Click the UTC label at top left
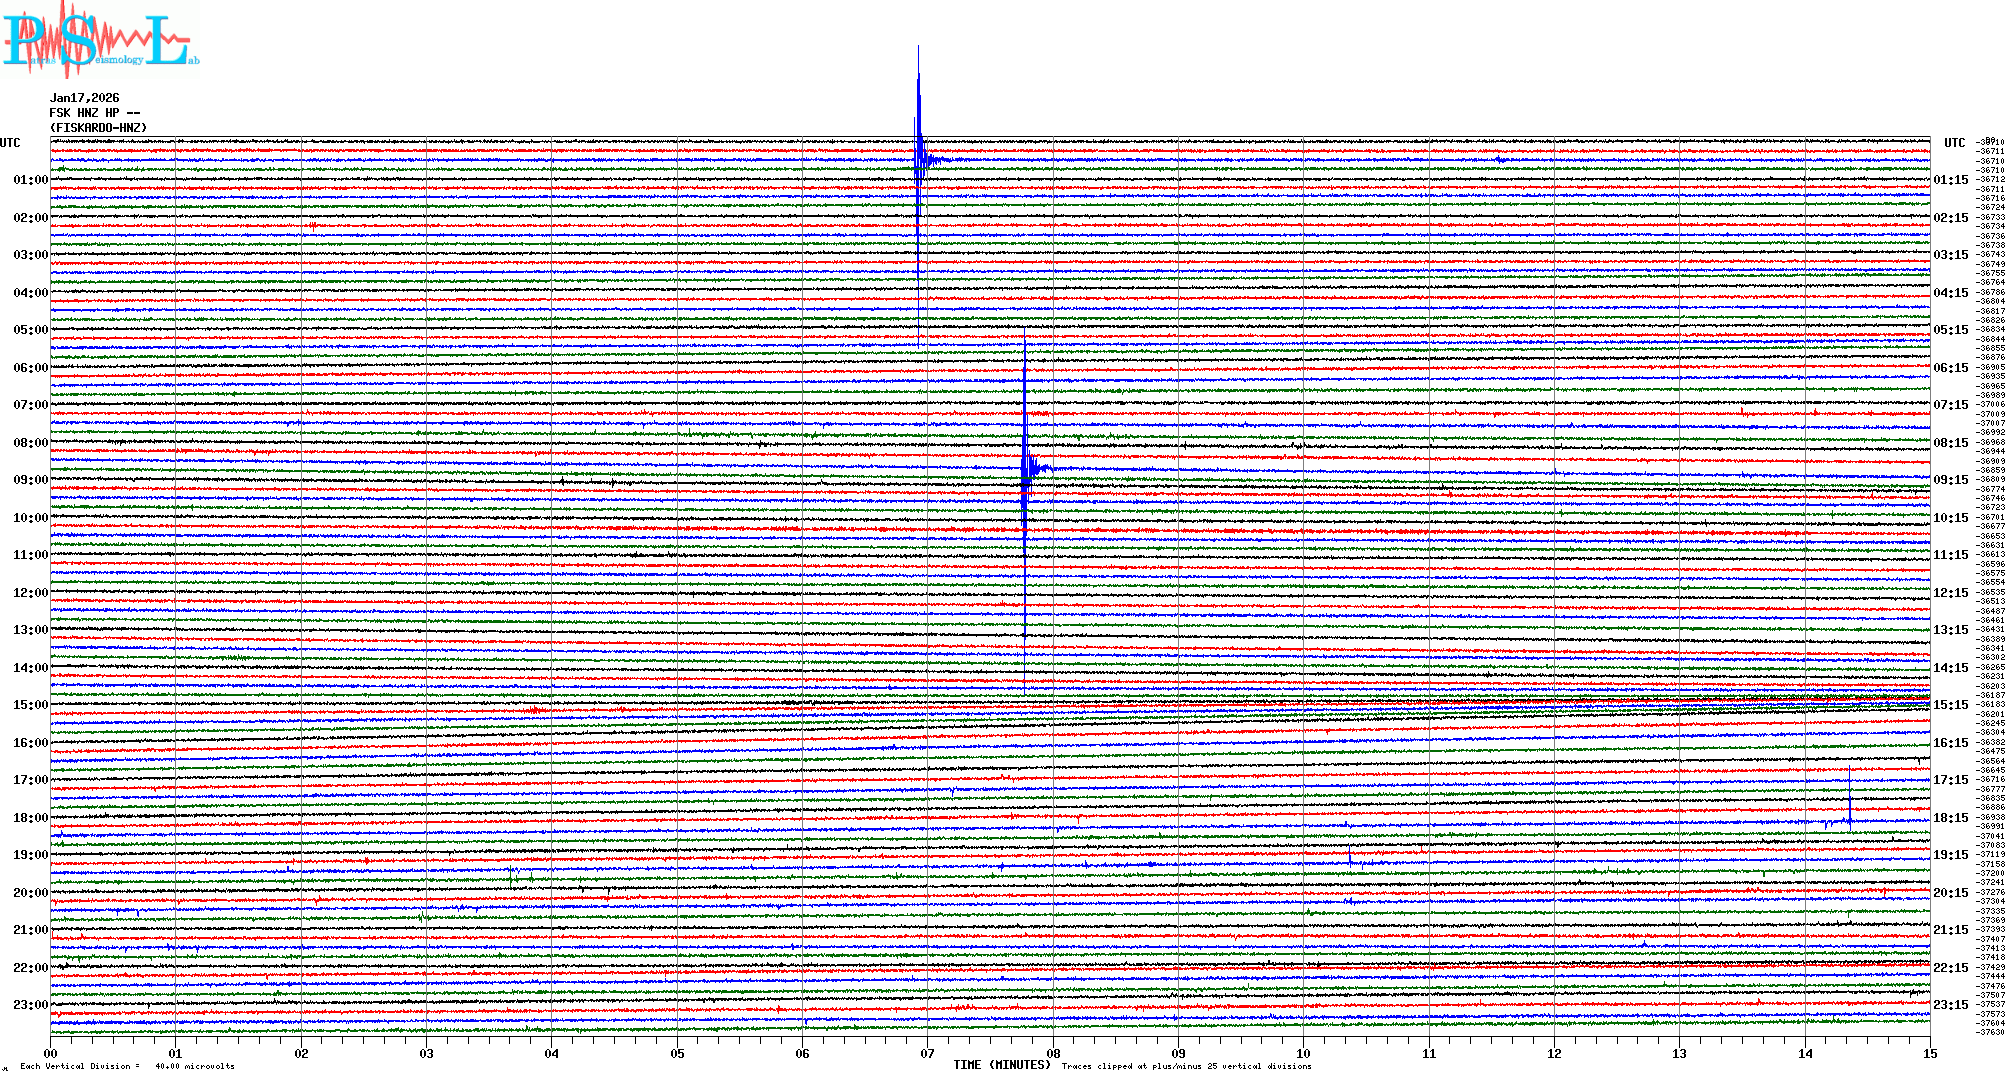This screenshot has width=2010, height=1080. point(10,143)
